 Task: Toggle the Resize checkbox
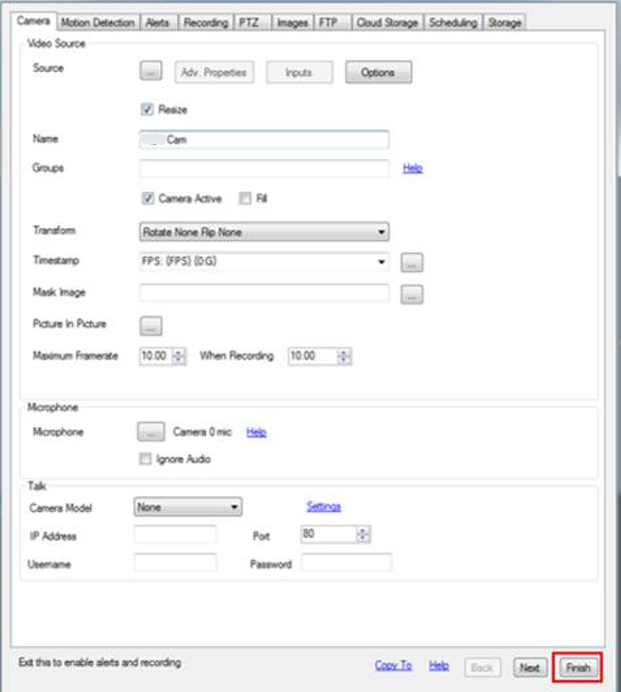pos(148,109)
